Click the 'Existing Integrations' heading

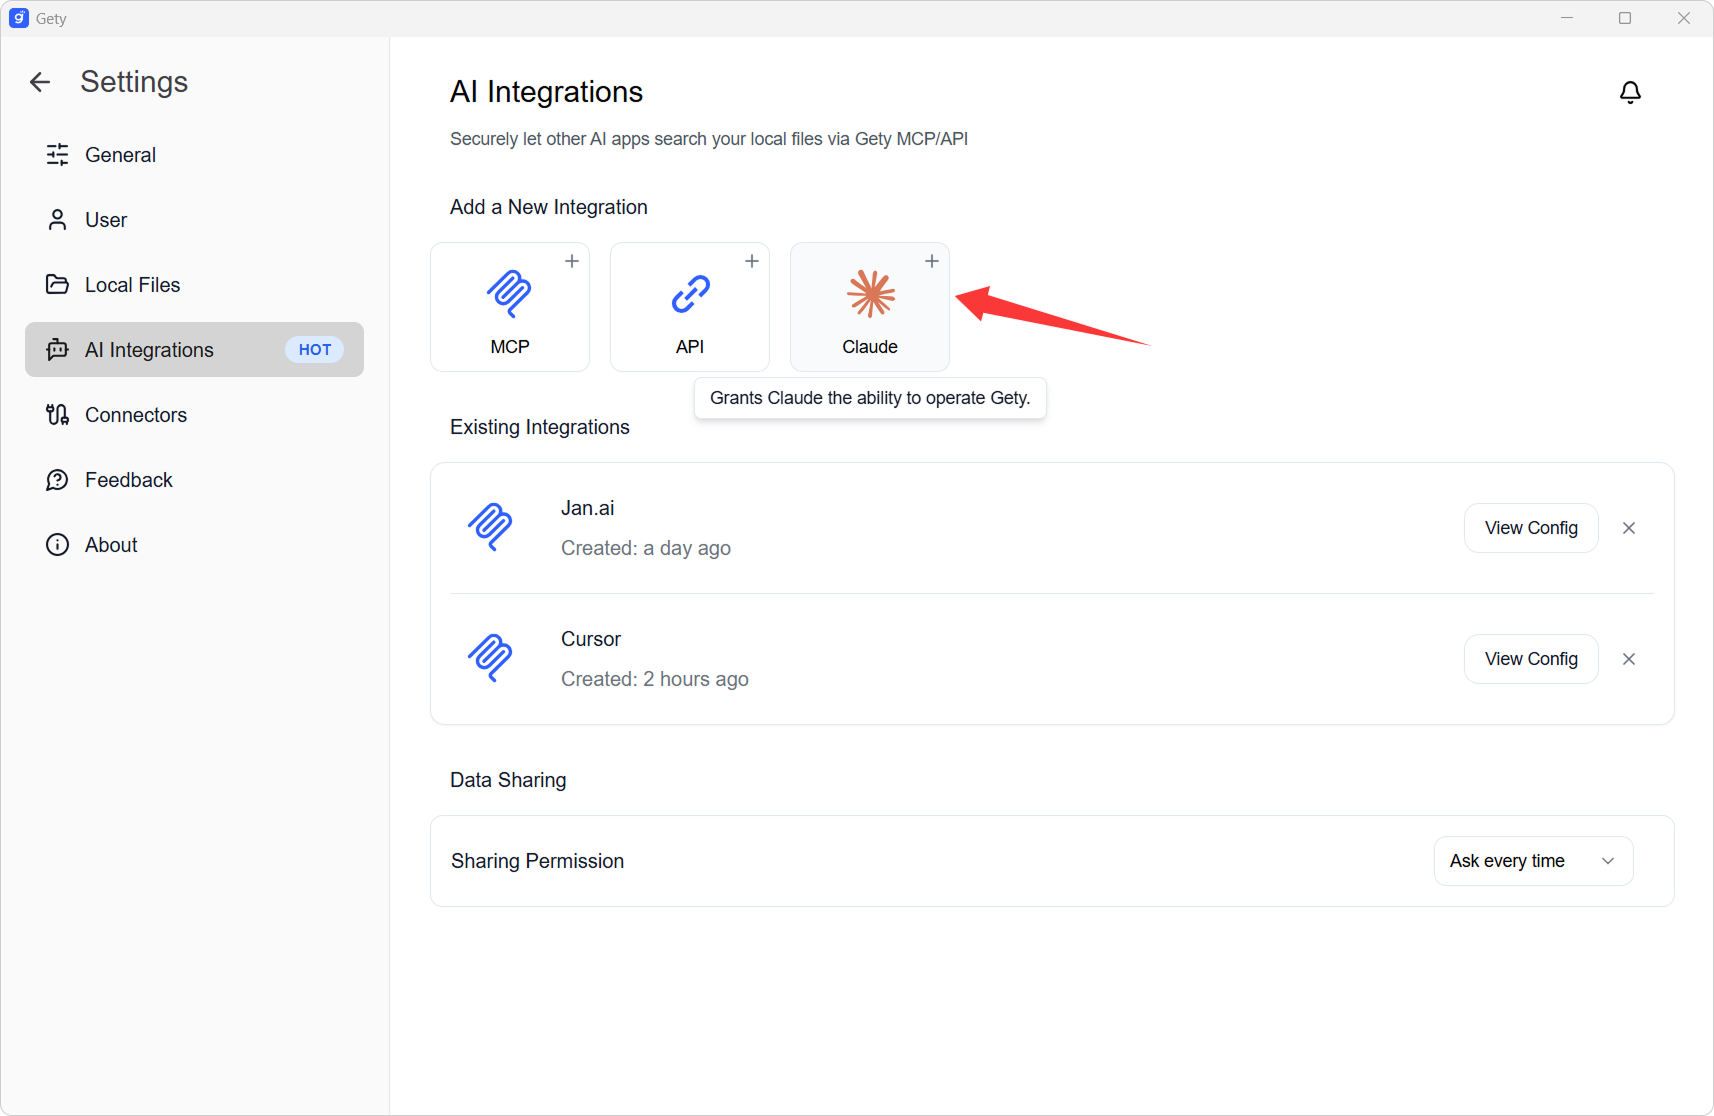point(540,427)
